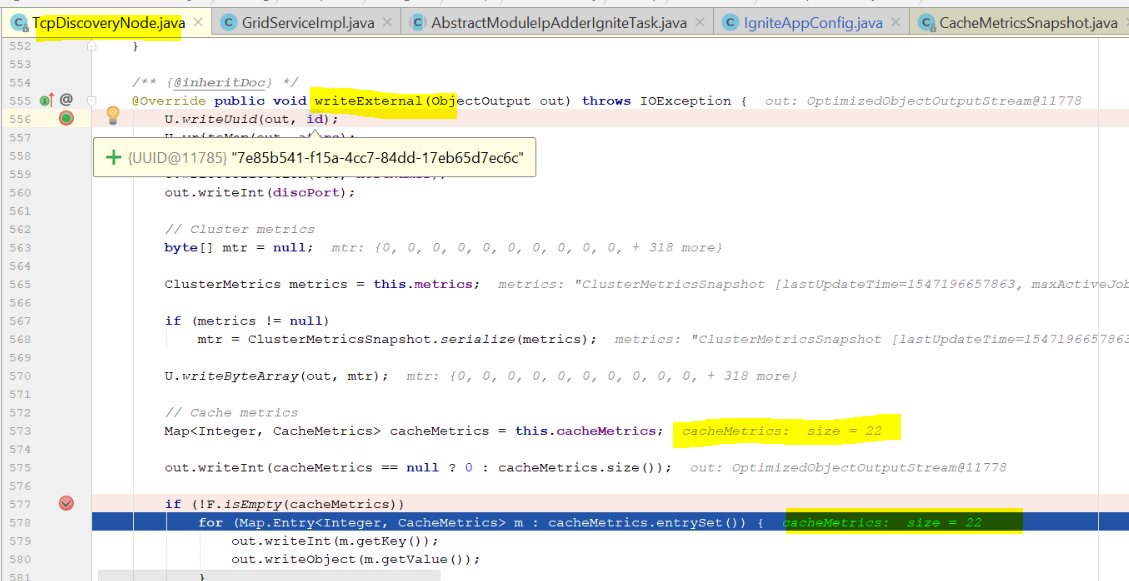Expand the UUID value in debugger tooltip
Image resolution: width=1129 pixels, height=581 pixels.
pyautogui.click(x=114, y=158)
